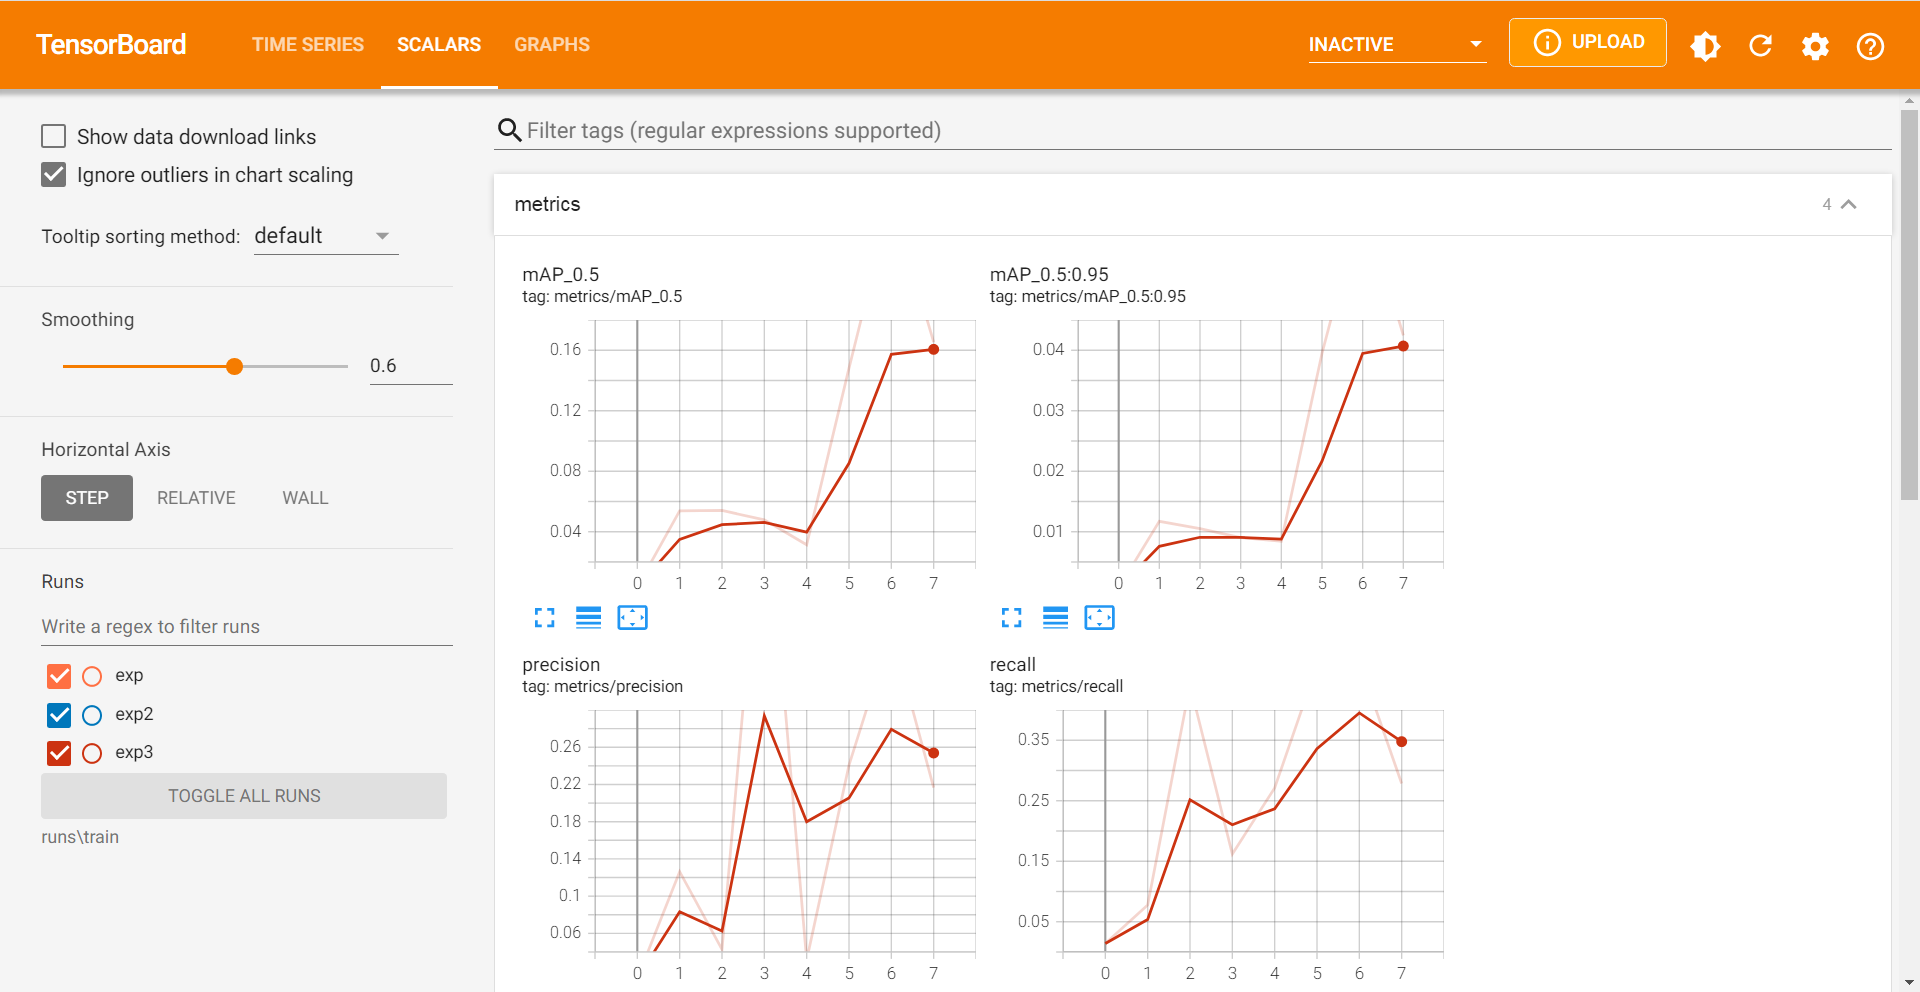Viewport: 1920px width, 992px height.
Task: Click the smoothing value field 0.6
Action: (x=411, y=366)
